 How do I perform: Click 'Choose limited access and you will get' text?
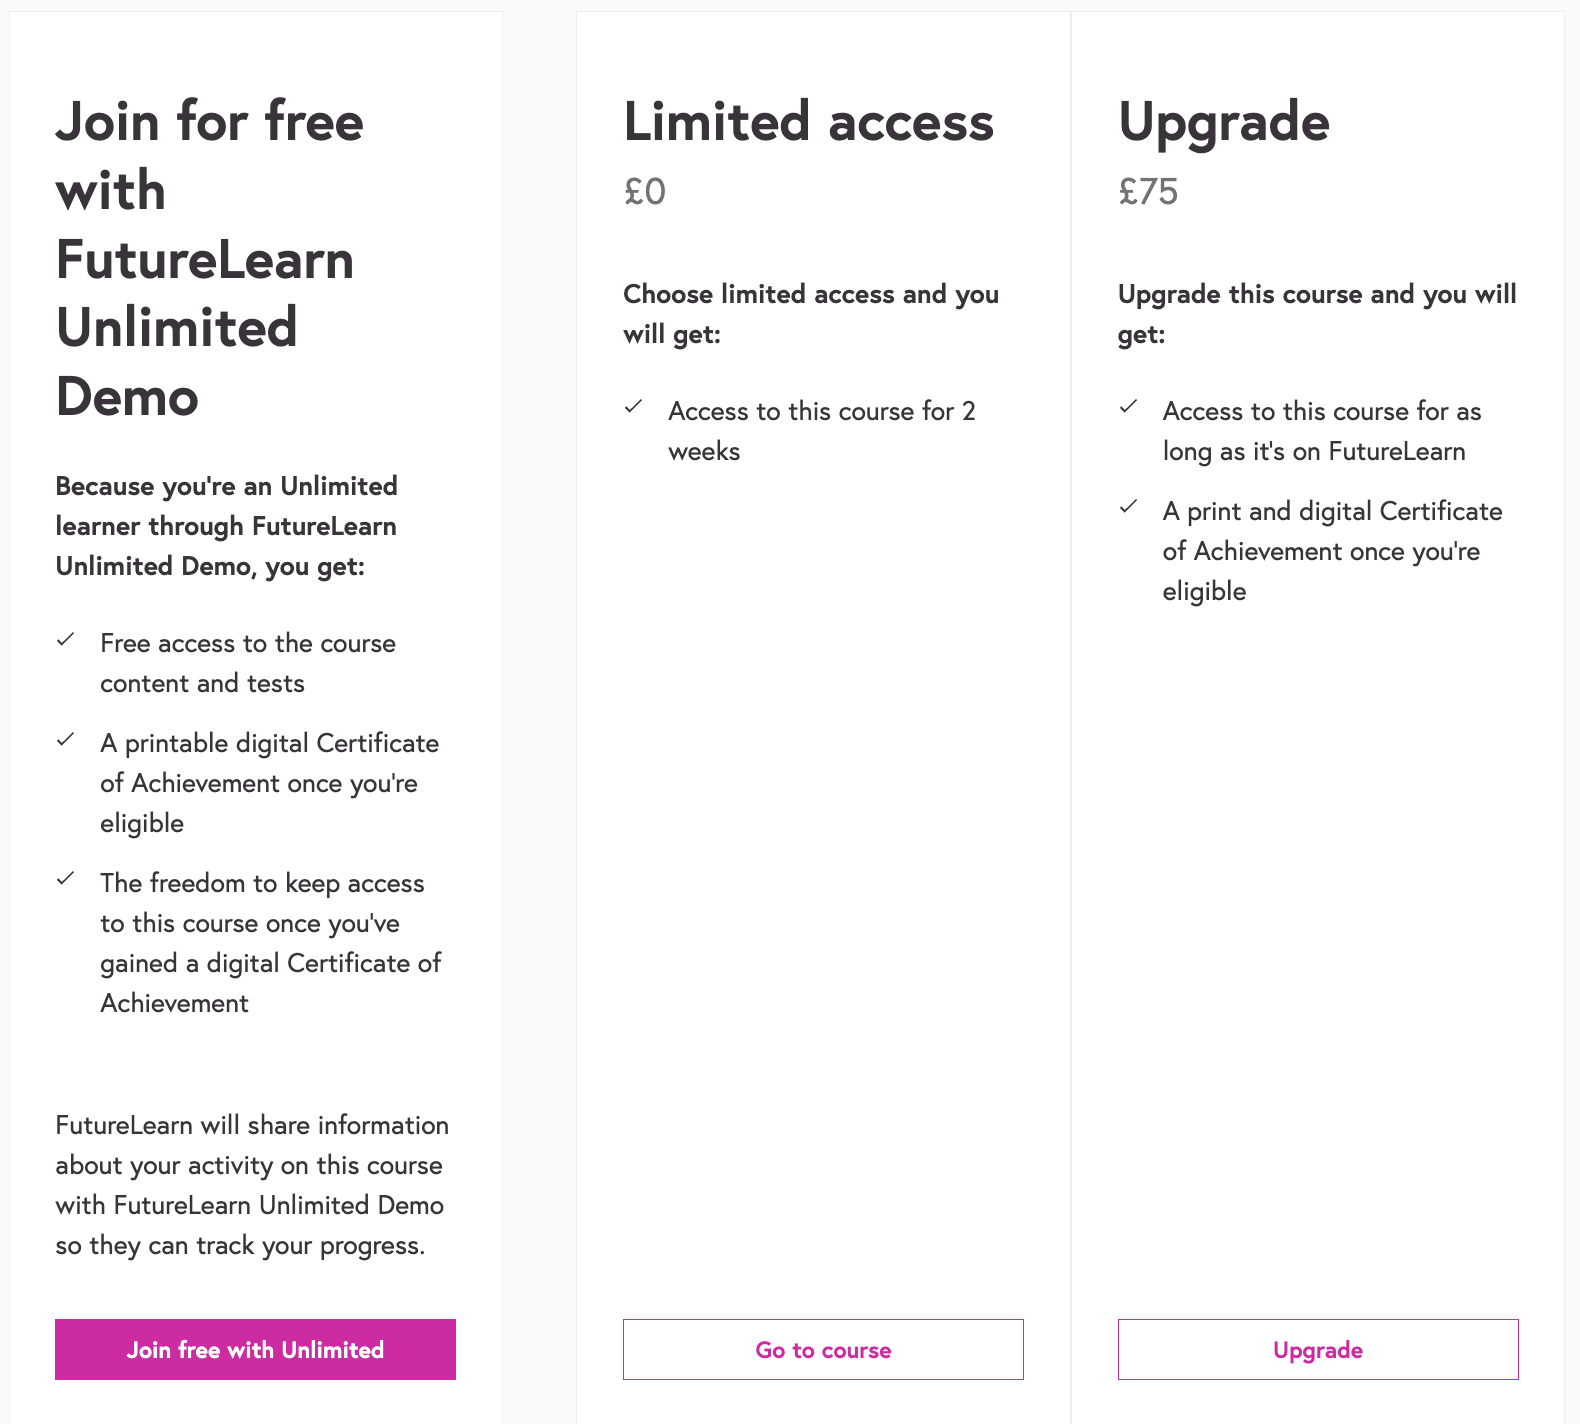(810, 313)
